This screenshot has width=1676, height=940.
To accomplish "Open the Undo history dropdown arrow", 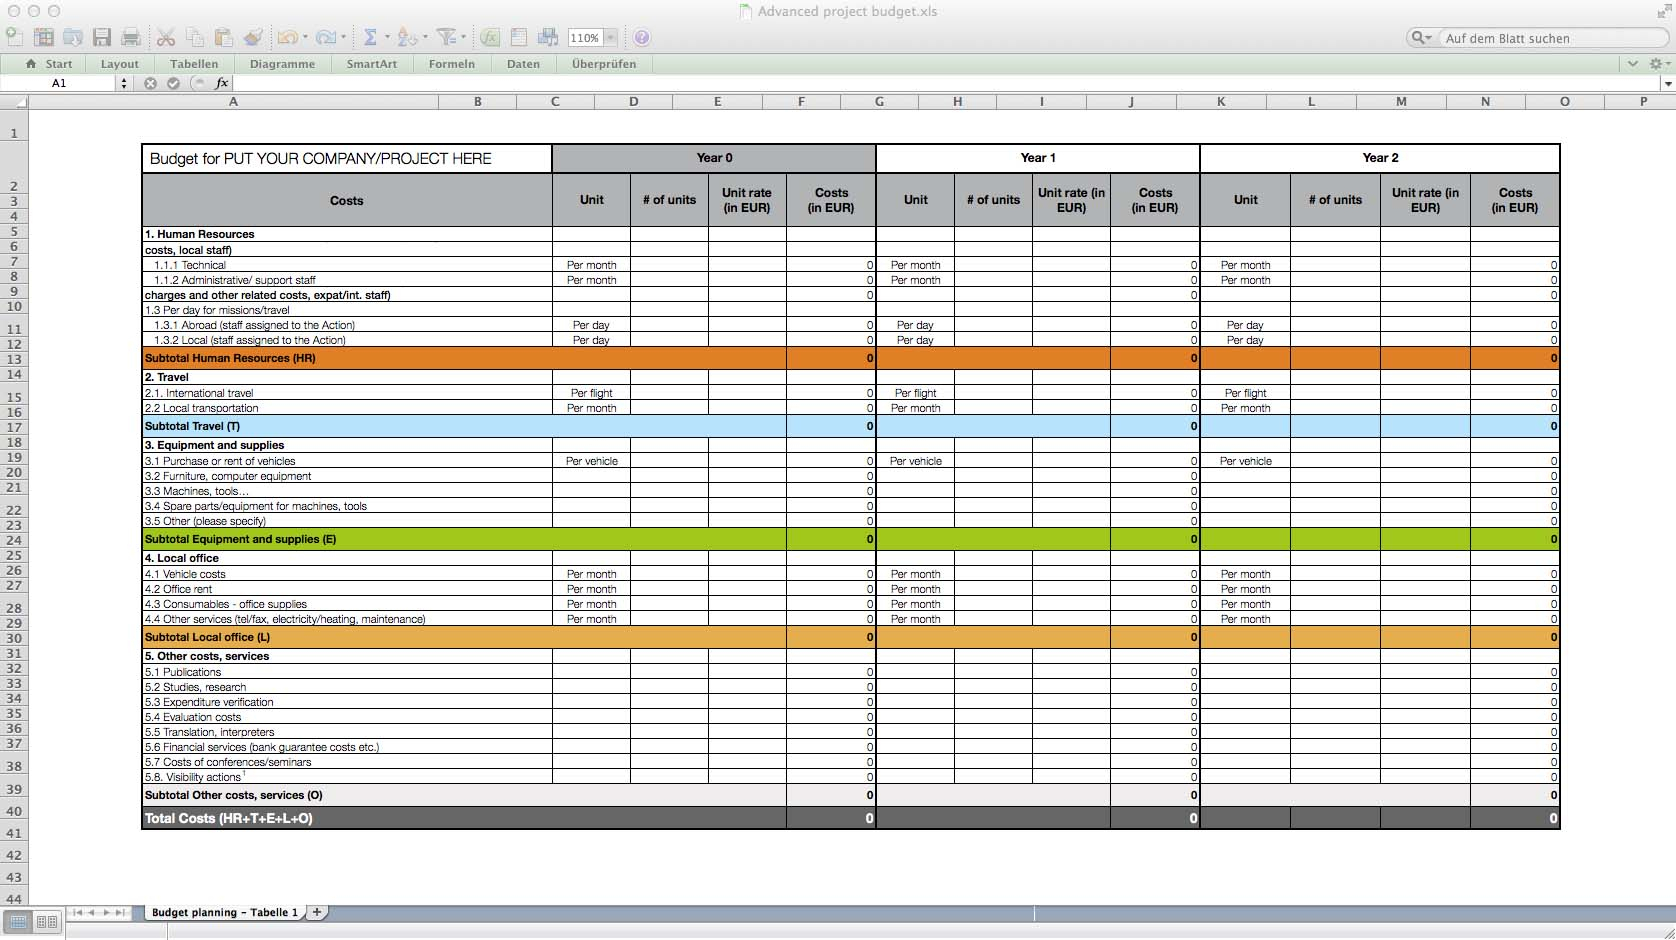I will click(x=304, y=37).
